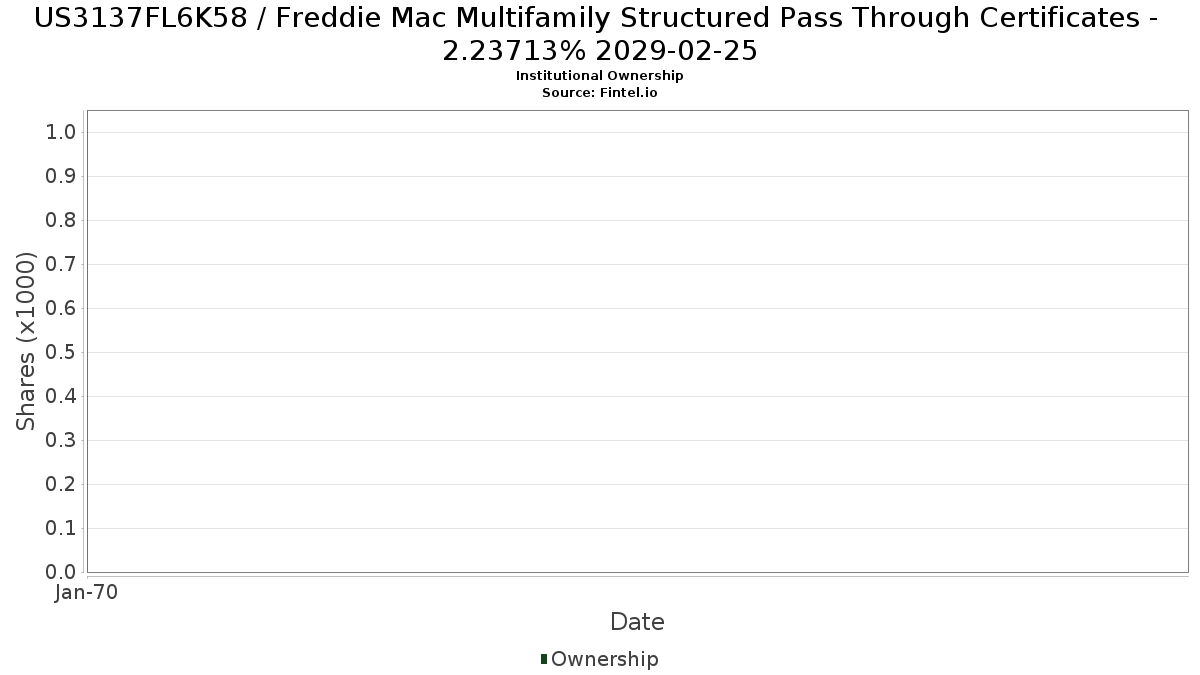The image size is (1200, 675).
Task: Click the 0.2 y-axis tick label
Action: click(x=62, y=485)
